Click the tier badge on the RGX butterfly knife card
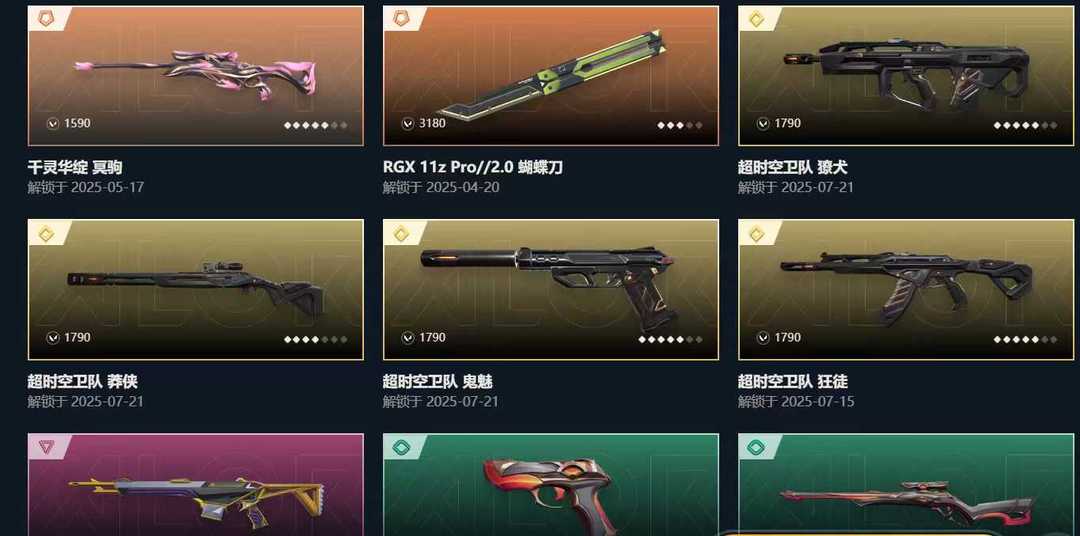This screenshot has width=1080, height=536. [x=402, y=18]
